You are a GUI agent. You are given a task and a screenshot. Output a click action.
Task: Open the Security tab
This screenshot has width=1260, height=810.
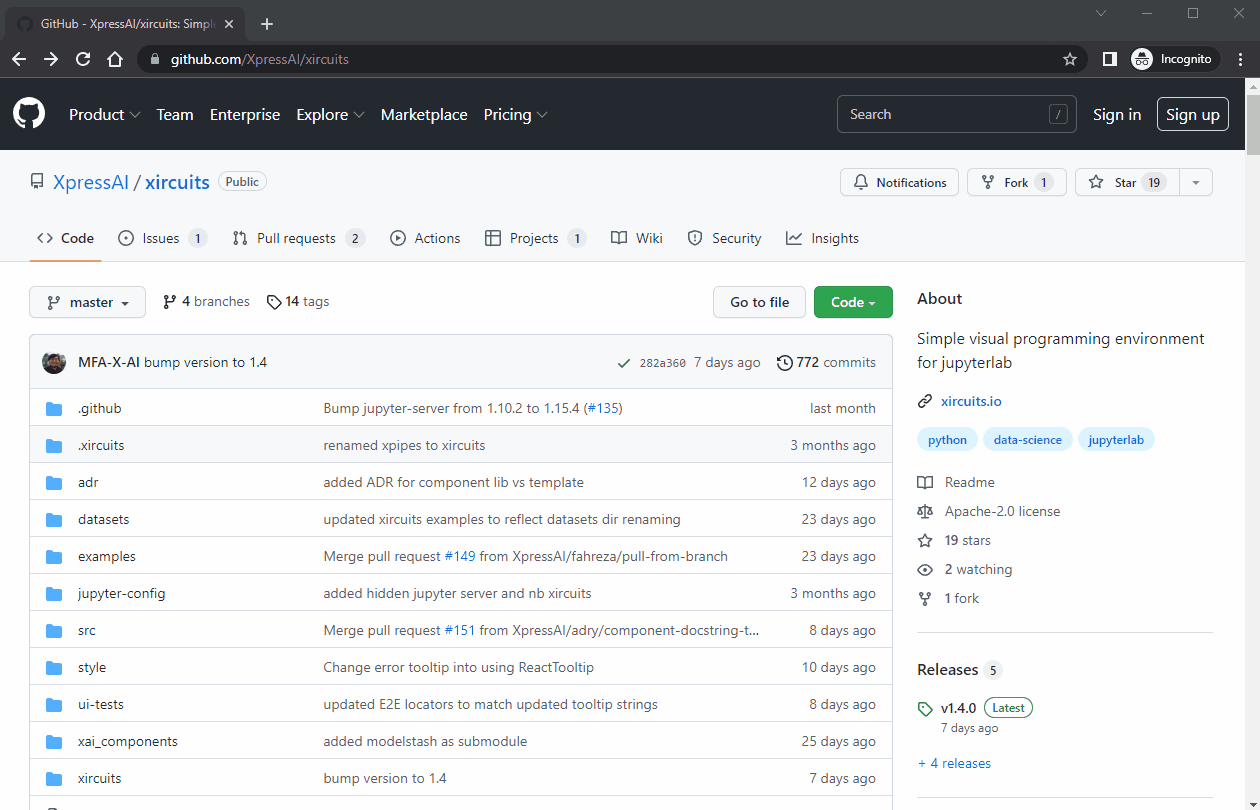724,238
